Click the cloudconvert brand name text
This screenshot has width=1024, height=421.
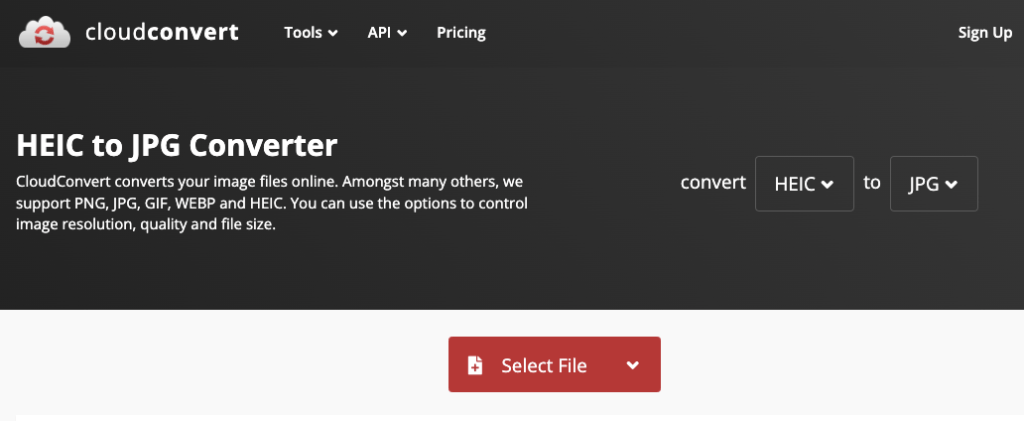pyautogui.click(x=162, y=32)
